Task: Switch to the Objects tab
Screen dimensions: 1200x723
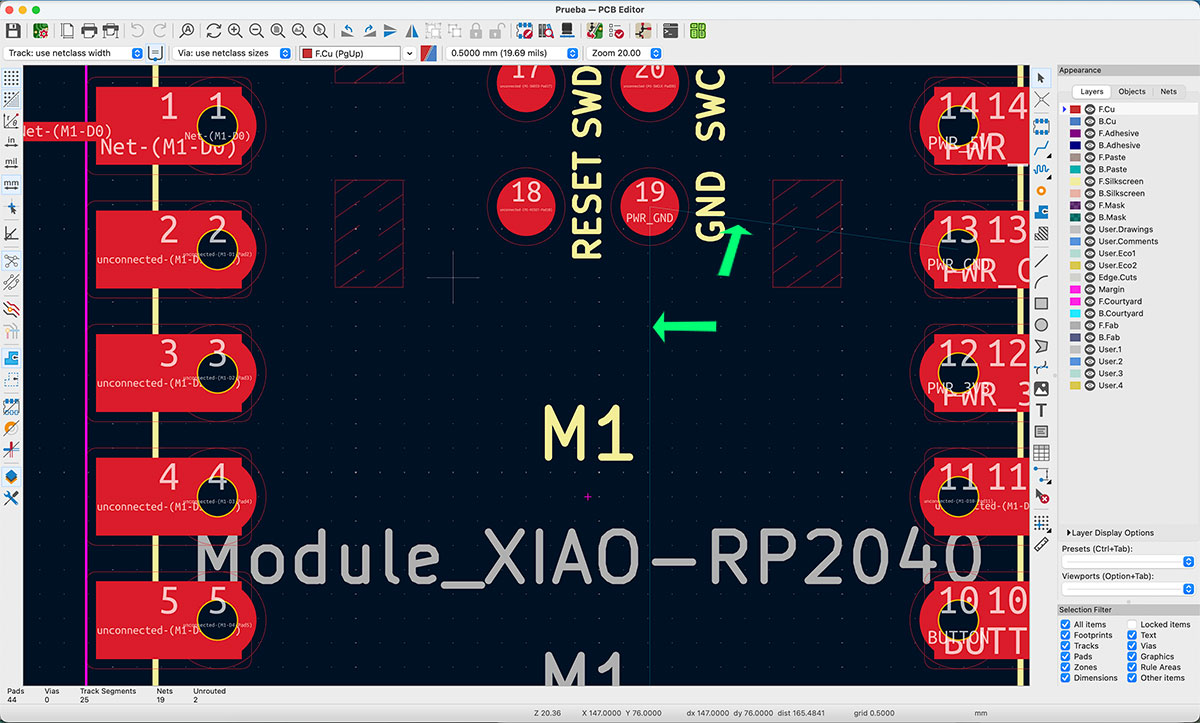Action: click(x=1132, y=91)
